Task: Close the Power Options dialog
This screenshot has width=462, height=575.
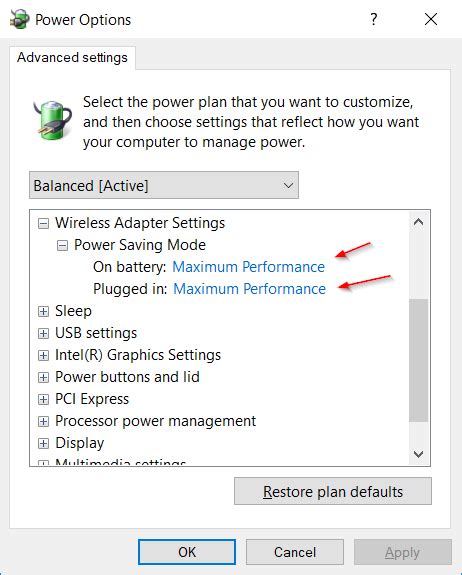Action: [x=431, y=19]
